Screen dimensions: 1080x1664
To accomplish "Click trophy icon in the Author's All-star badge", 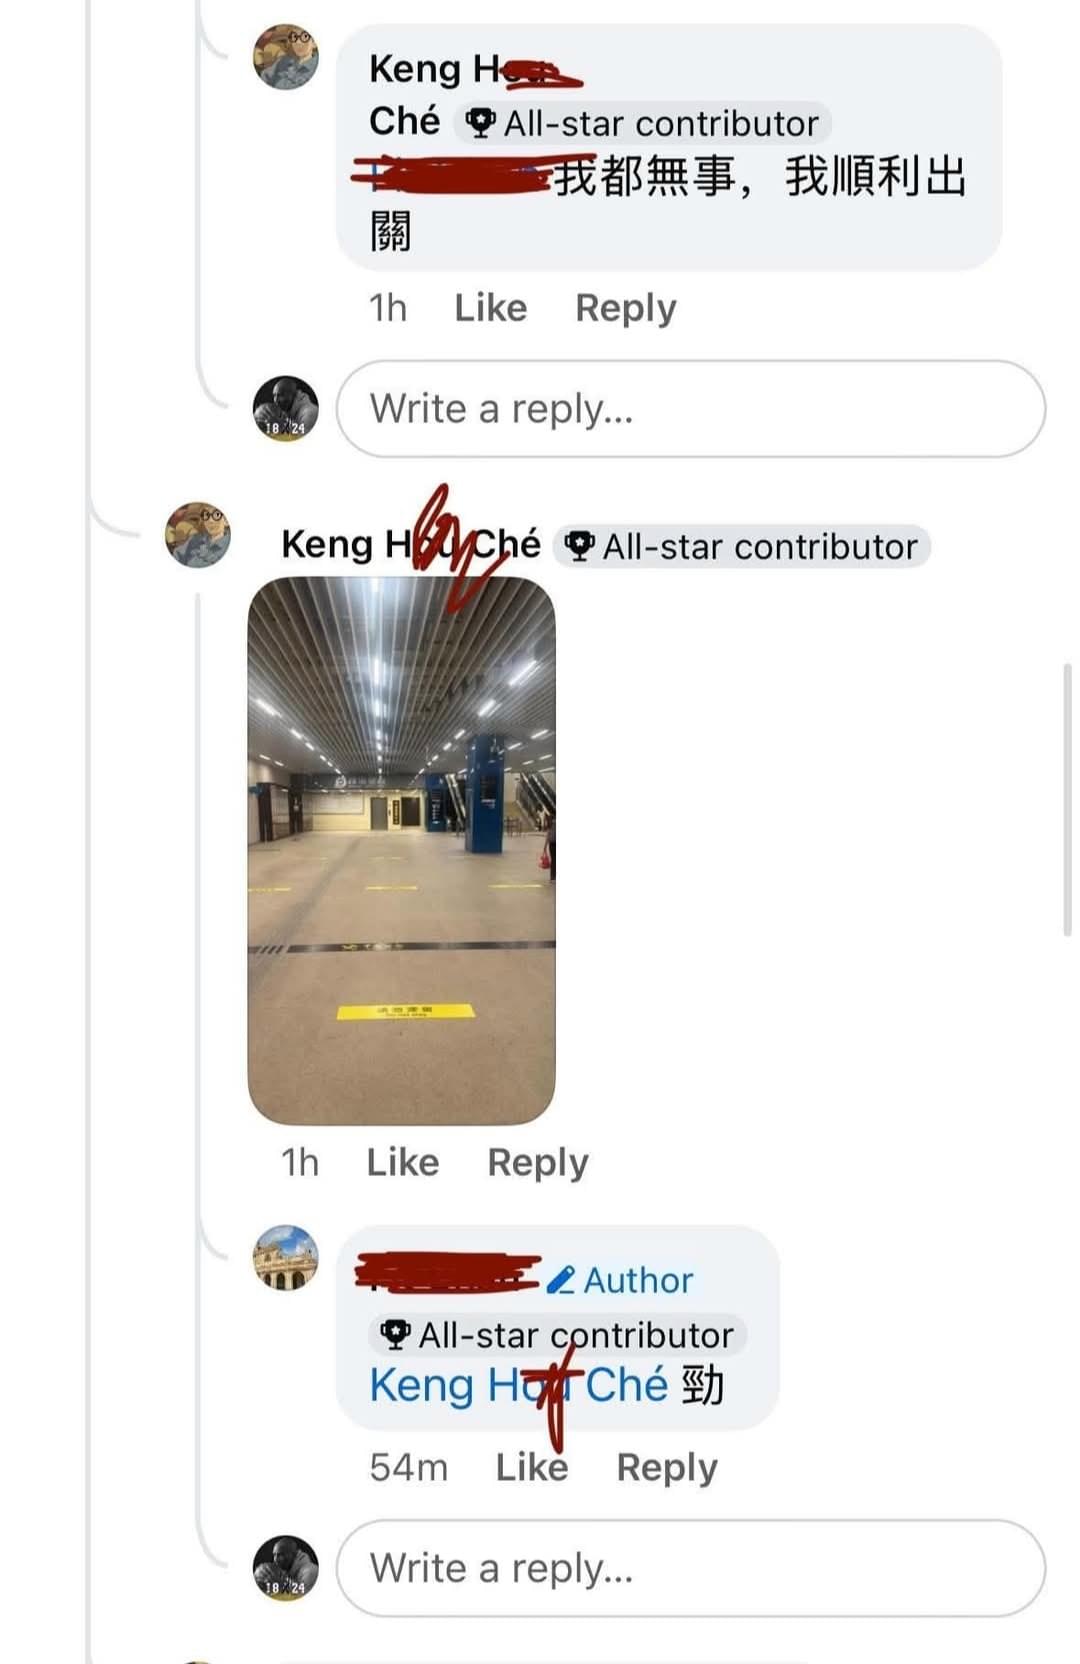I will 396,1335.
